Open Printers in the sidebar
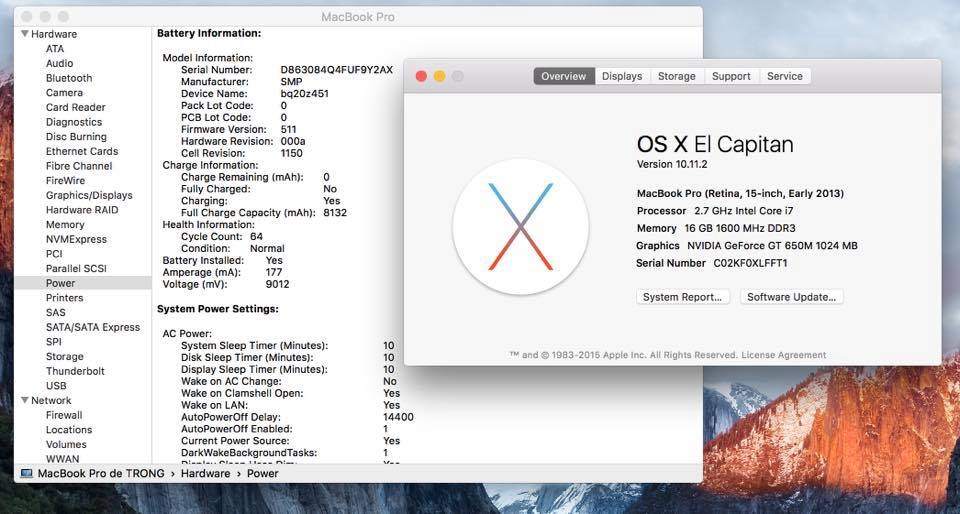This screenshot has height=514, width=960. pyautogui.click(x=64, y=298)
